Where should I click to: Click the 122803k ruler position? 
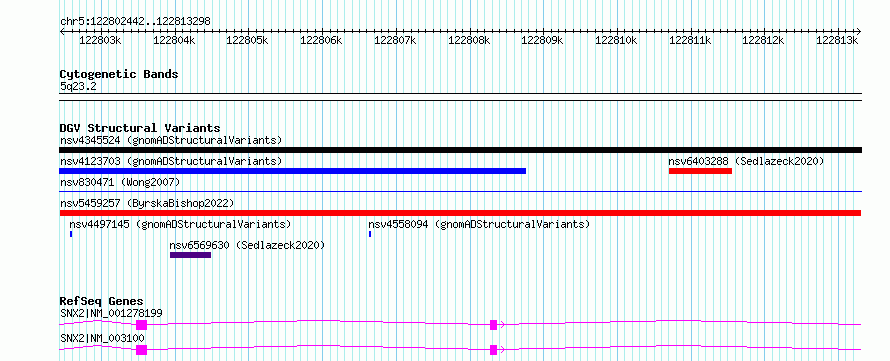point(100,40)
